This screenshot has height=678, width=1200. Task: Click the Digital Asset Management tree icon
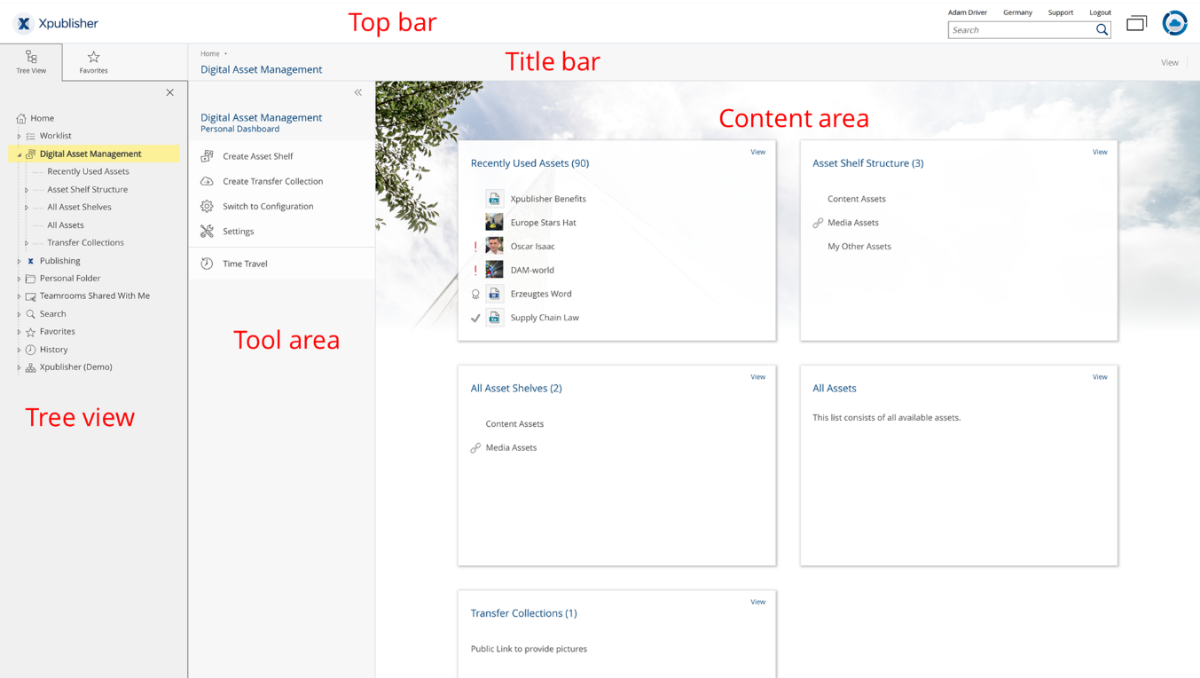31,154
